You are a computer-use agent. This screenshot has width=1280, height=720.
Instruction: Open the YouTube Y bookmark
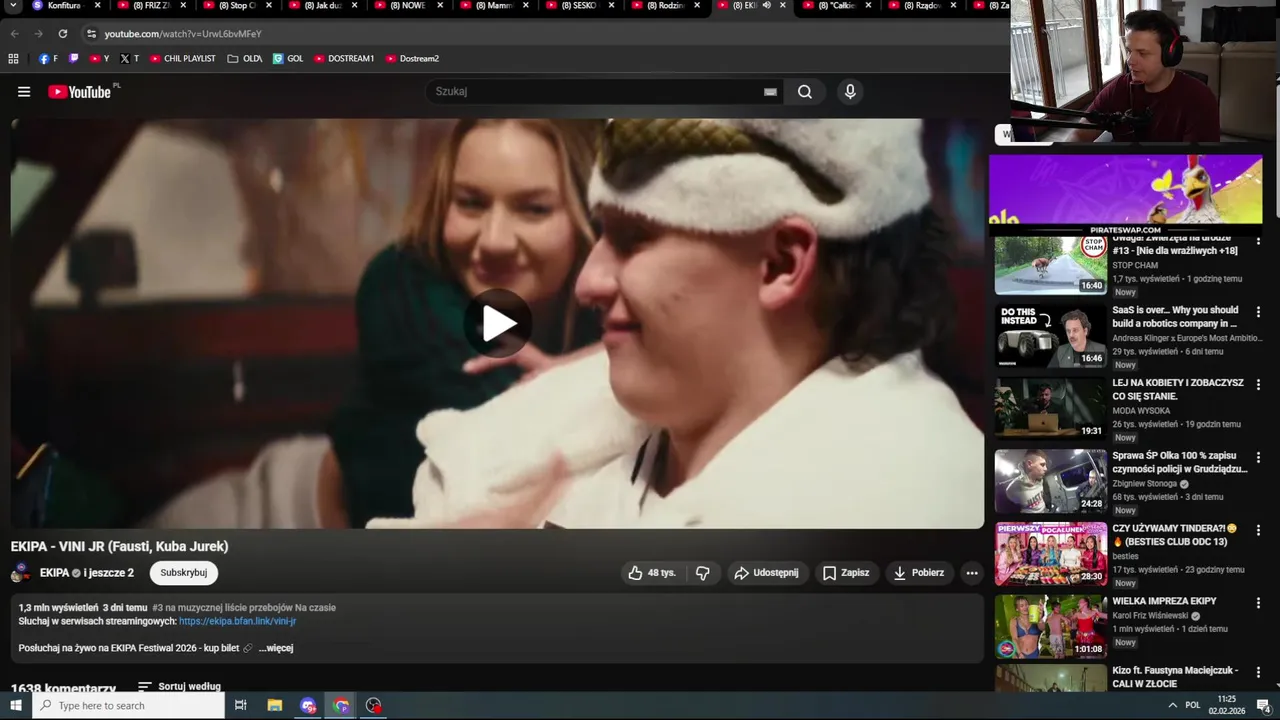click(x=99, y=59)
